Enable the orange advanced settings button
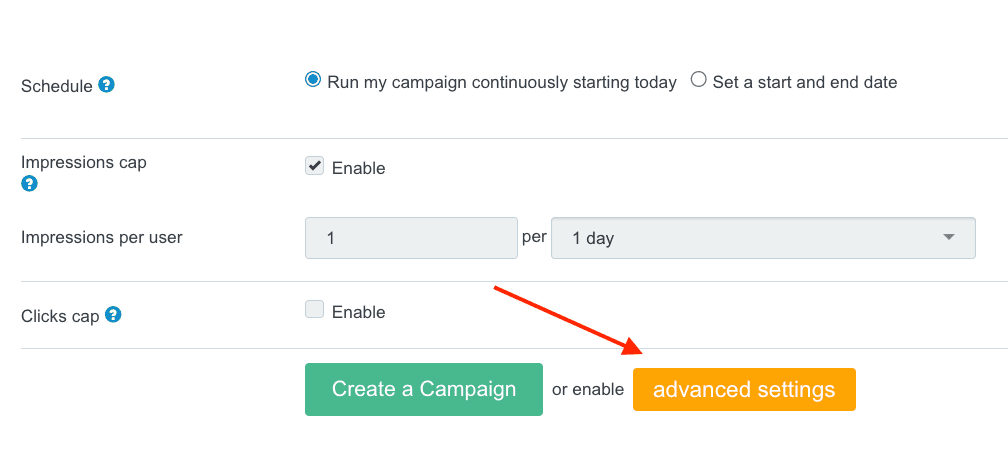Image resolution: width=1008 pixels, height=472 pixels. (x=744, y=389)
